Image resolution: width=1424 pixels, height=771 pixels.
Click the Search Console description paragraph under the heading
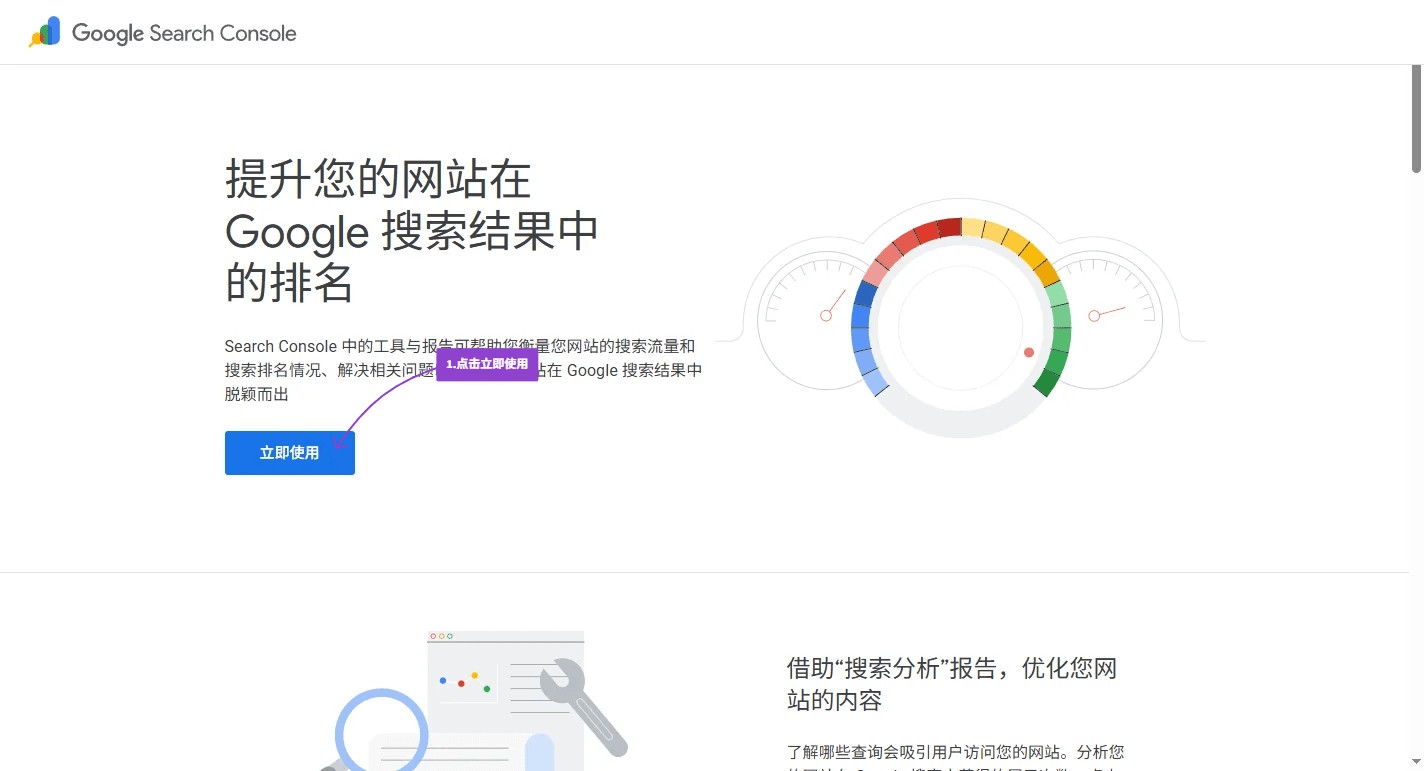(462, 370)
